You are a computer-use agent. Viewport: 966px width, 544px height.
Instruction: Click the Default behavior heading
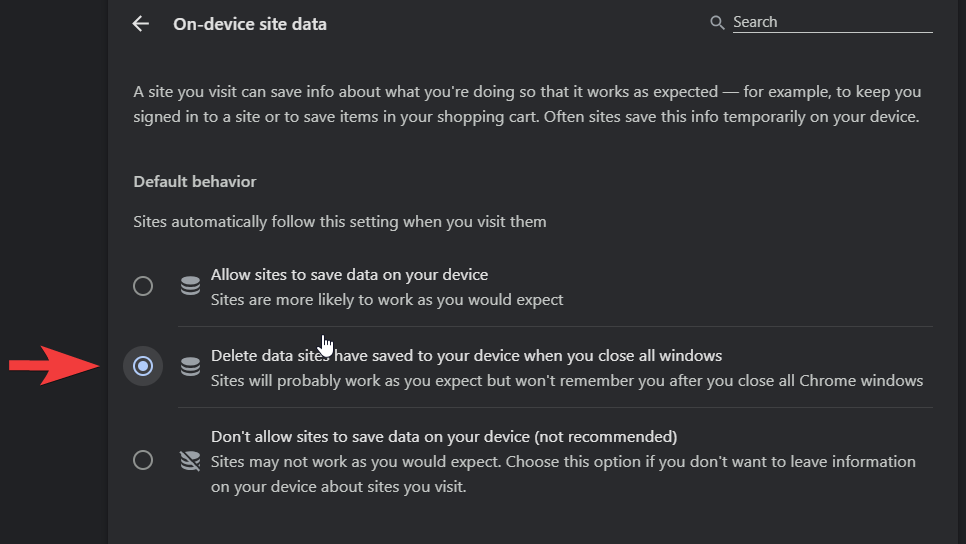(x=195, y=182)
